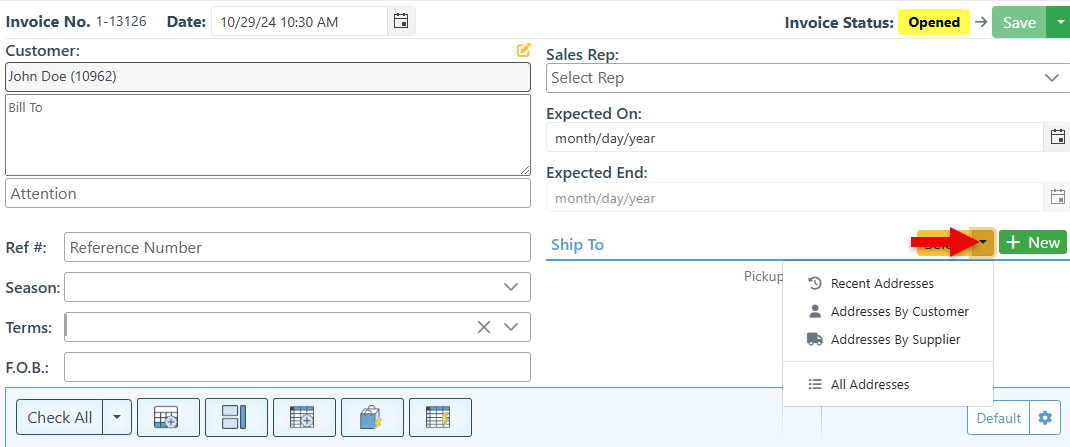Open the settings gear beside Default
Image resolution: width=1070 pixels, height=447 pixels.
pos(1045,418)
